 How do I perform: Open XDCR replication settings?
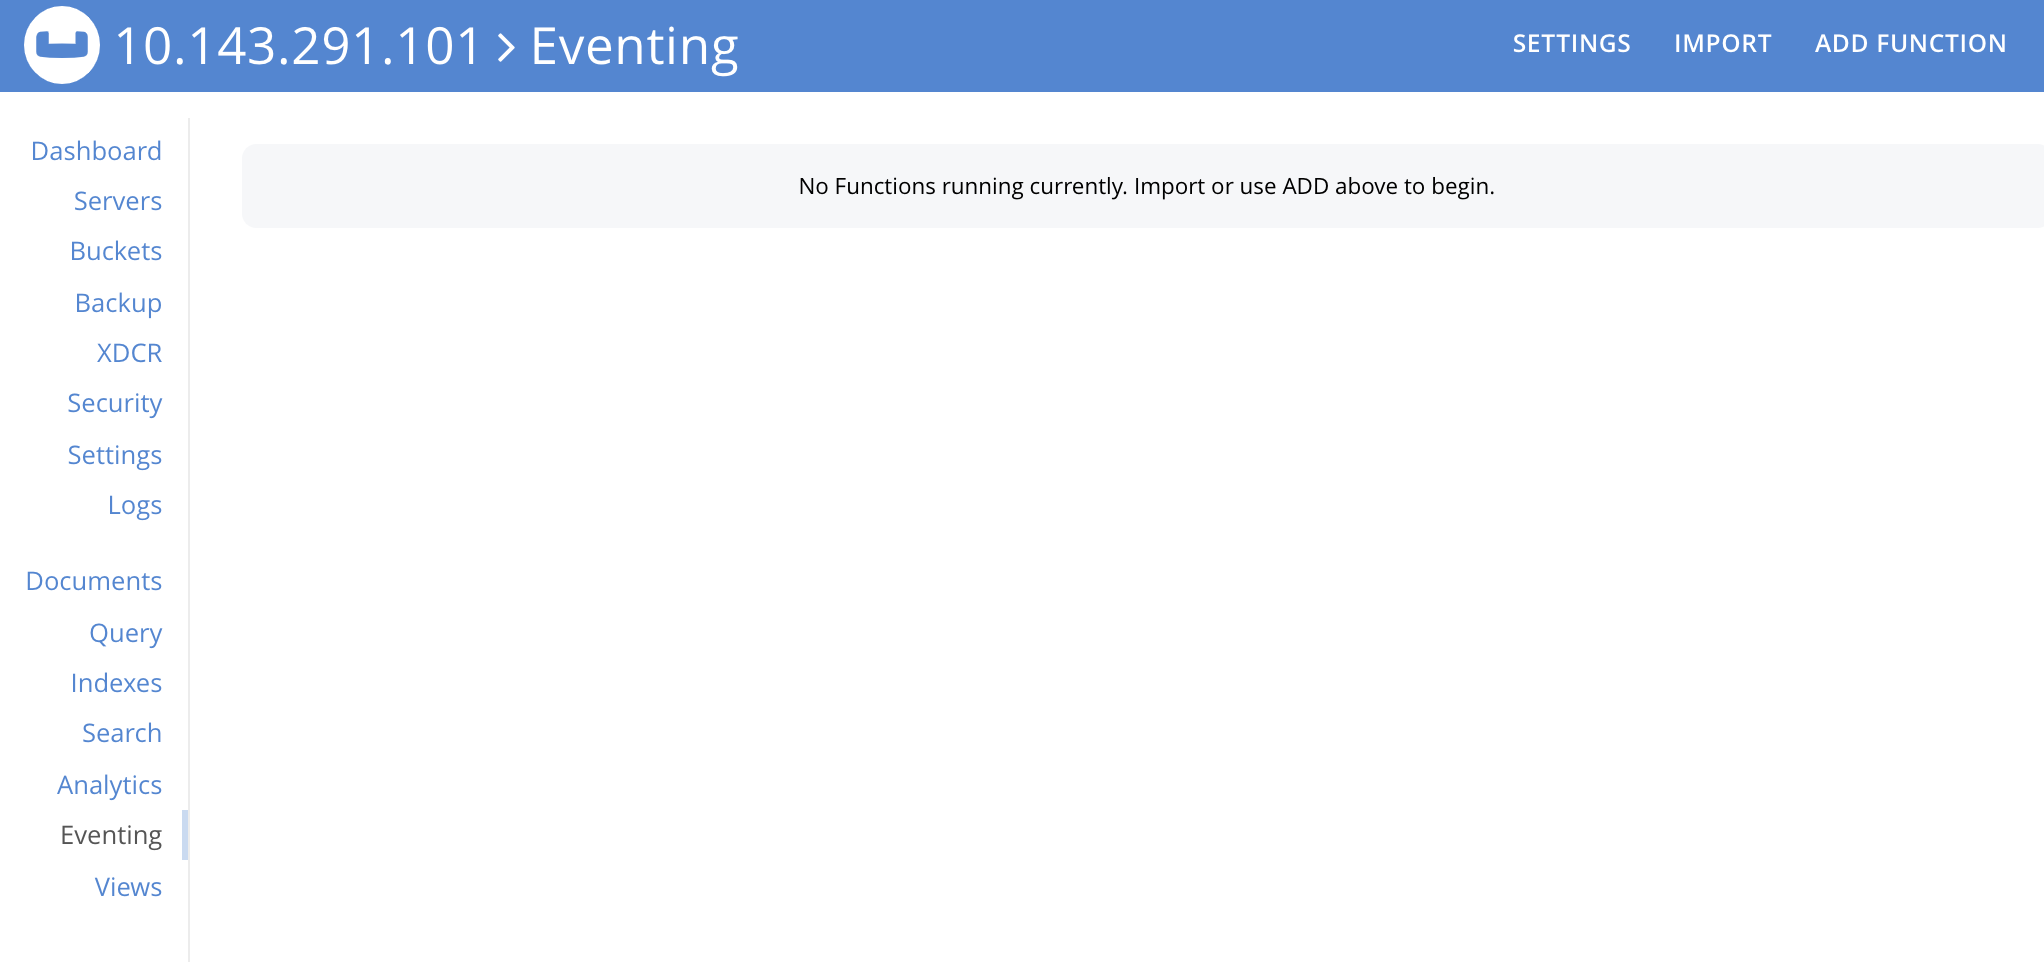(129, 353)
